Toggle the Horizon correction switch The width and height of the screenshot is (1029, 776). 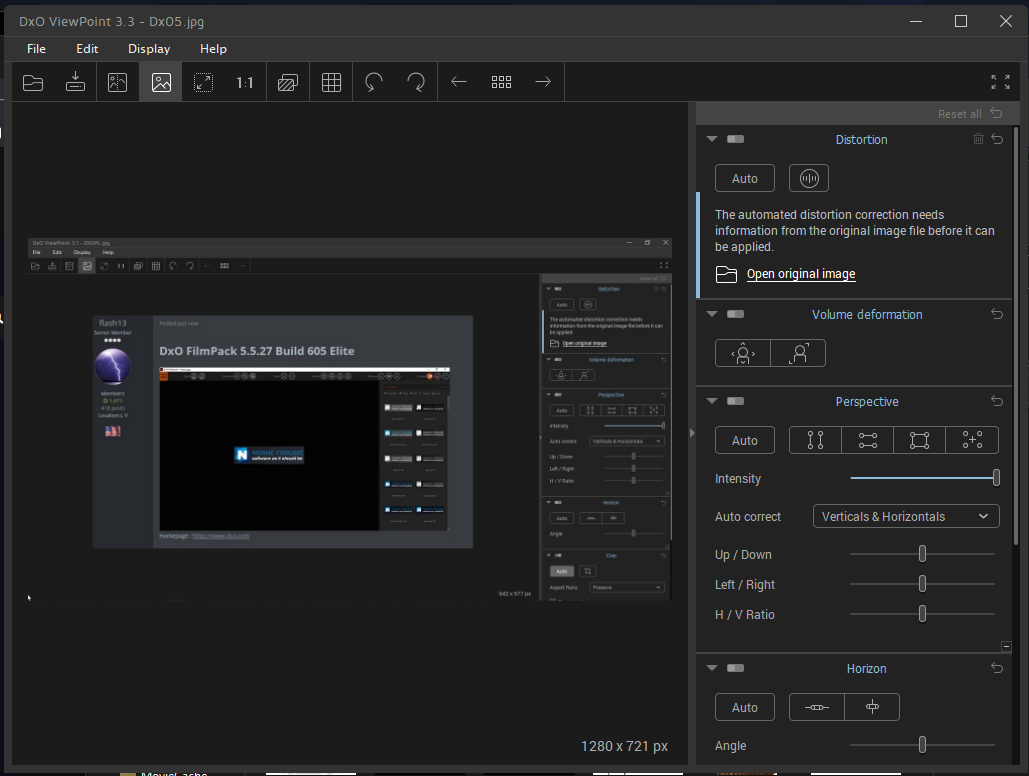pyautogui.click(x=736, y=668)
